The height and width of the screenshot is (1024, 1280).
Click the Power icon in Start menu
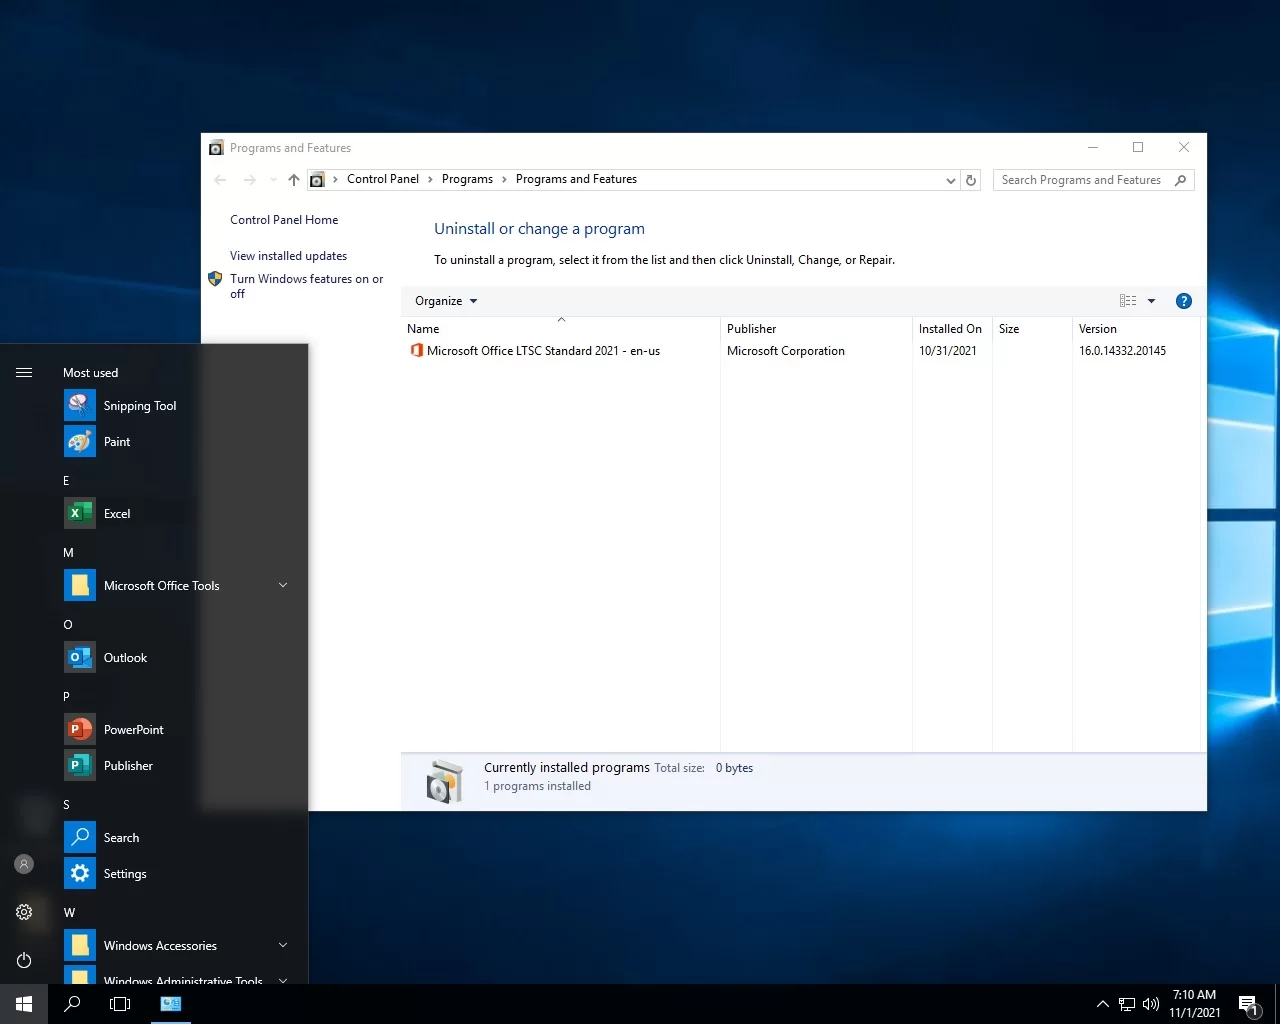tap(24, 960)
